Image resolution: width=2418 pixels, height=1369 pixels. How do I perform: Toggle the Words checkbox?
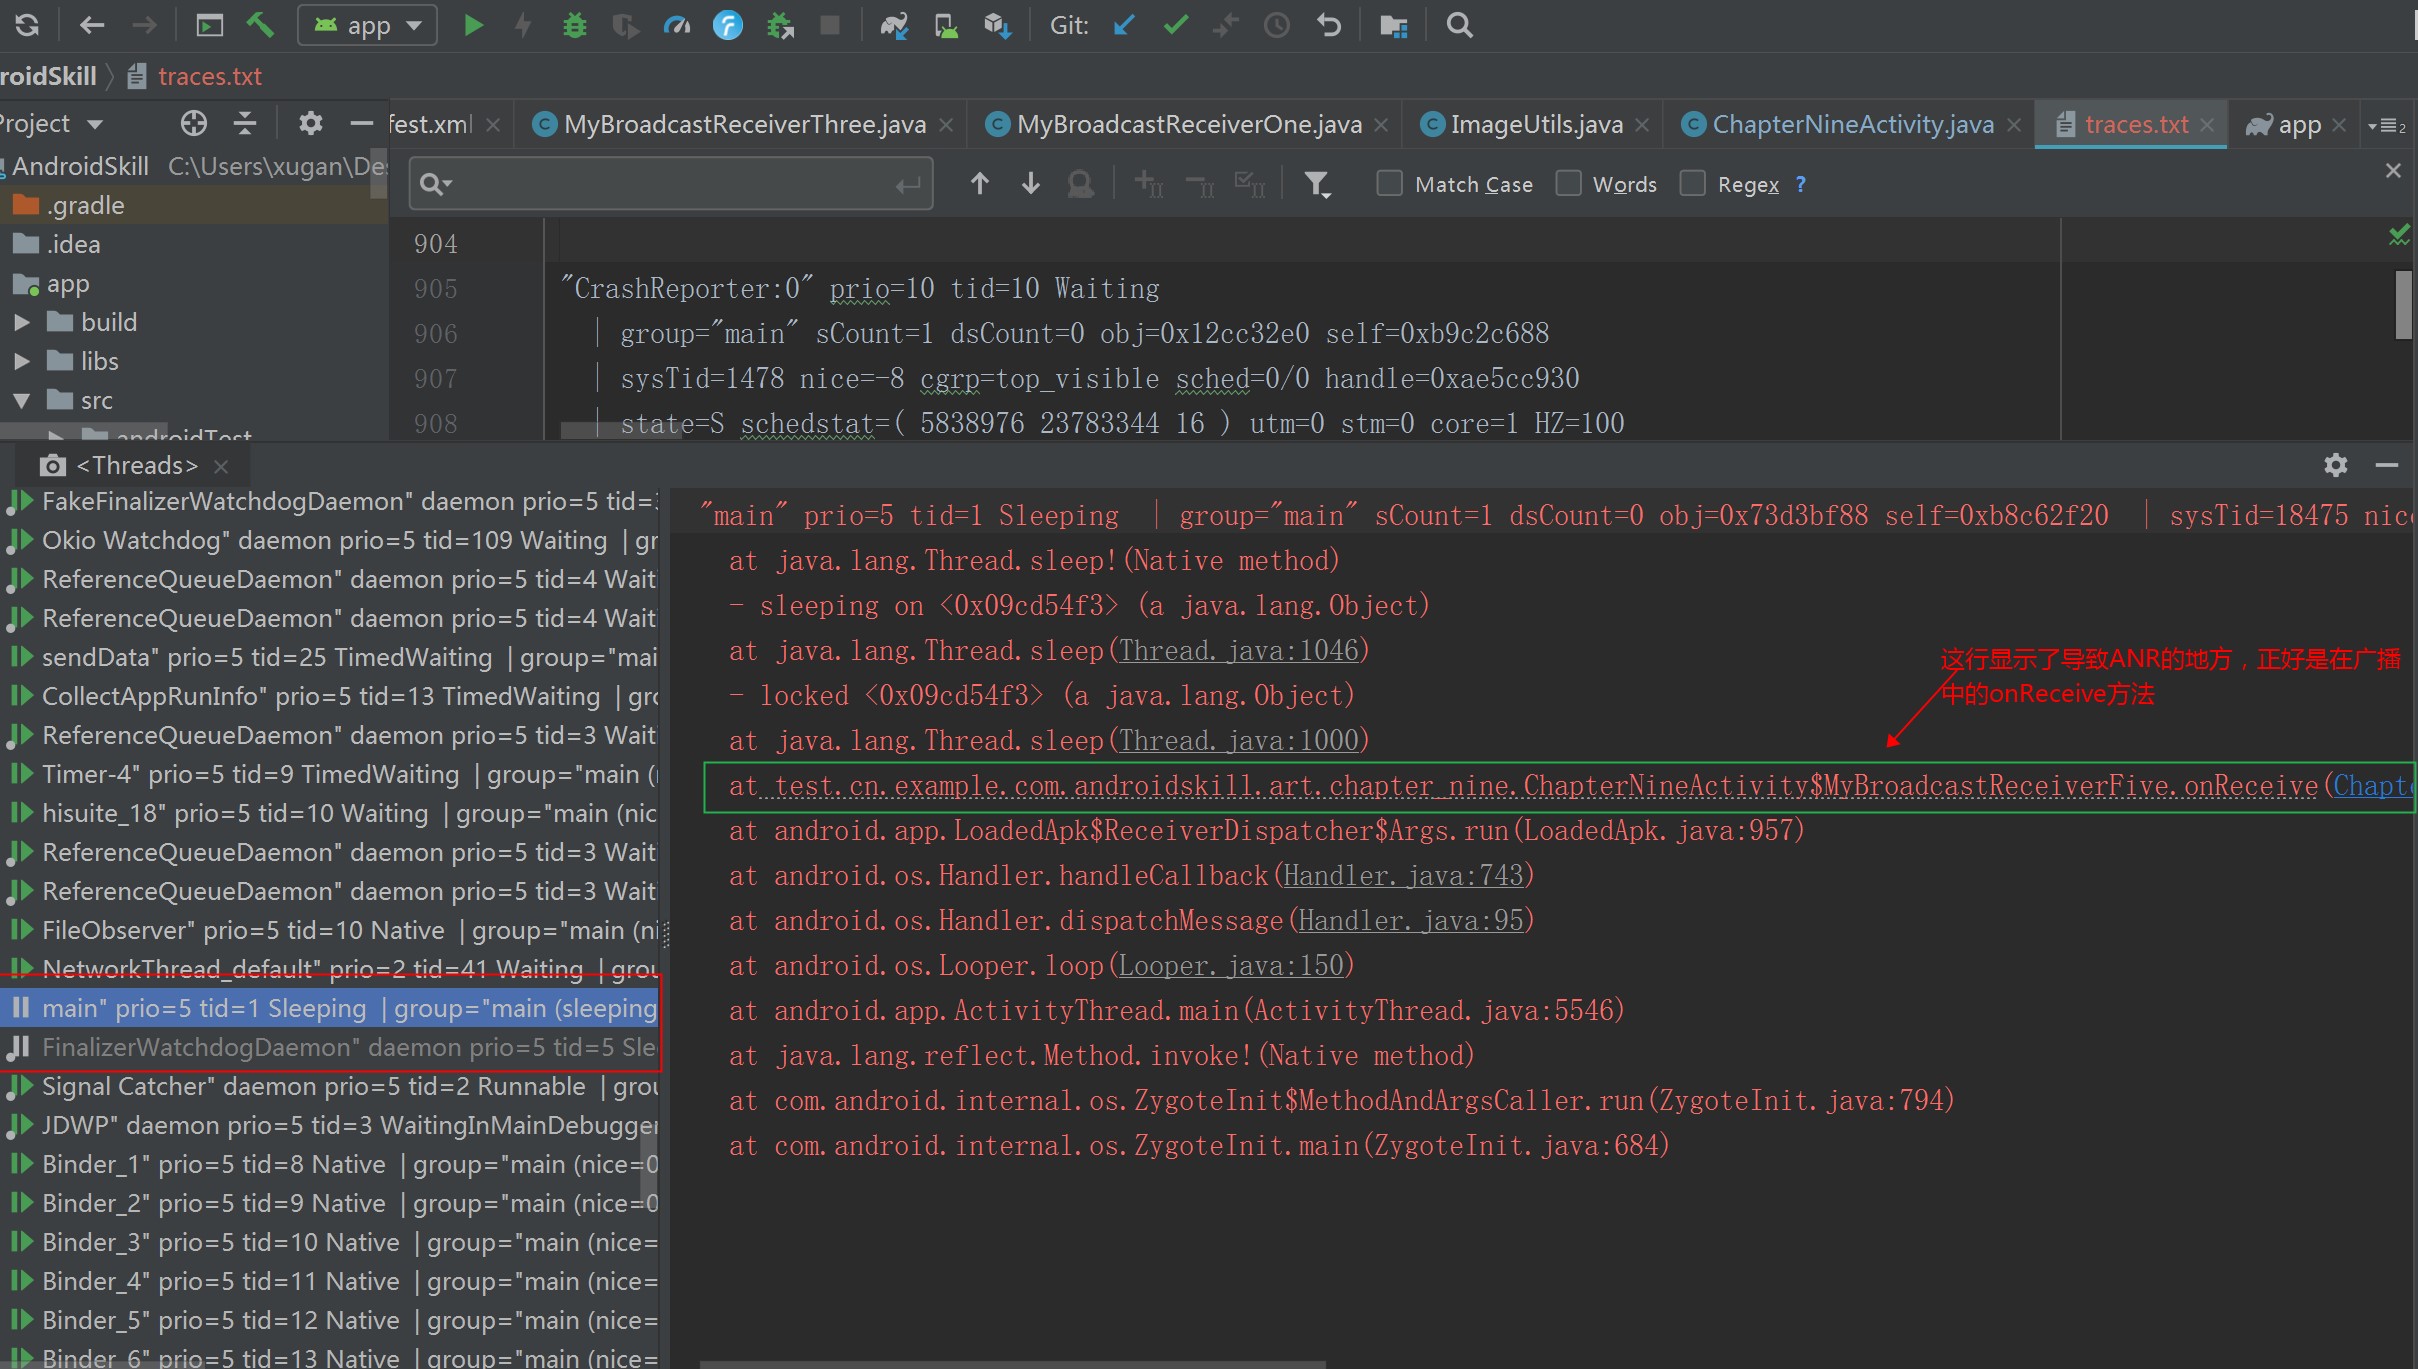coord(1568,184)
